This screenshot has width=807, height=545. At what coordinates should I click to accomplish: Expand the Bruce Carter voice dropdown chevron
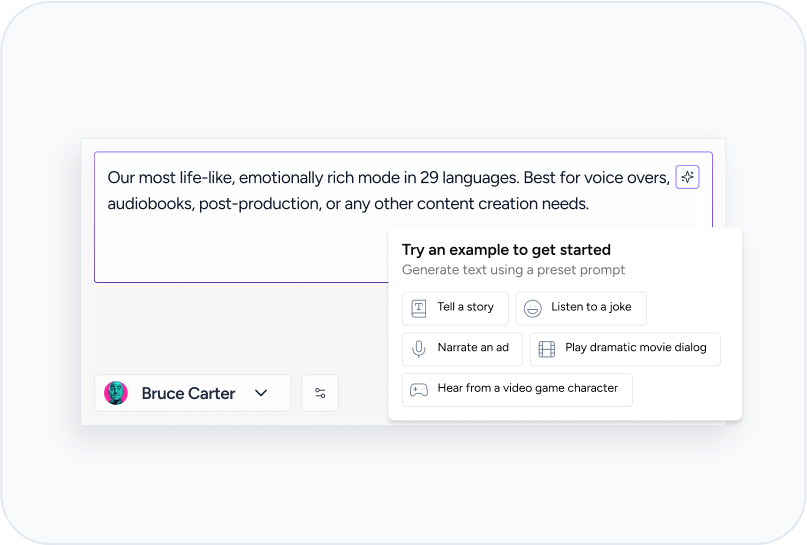261,393
